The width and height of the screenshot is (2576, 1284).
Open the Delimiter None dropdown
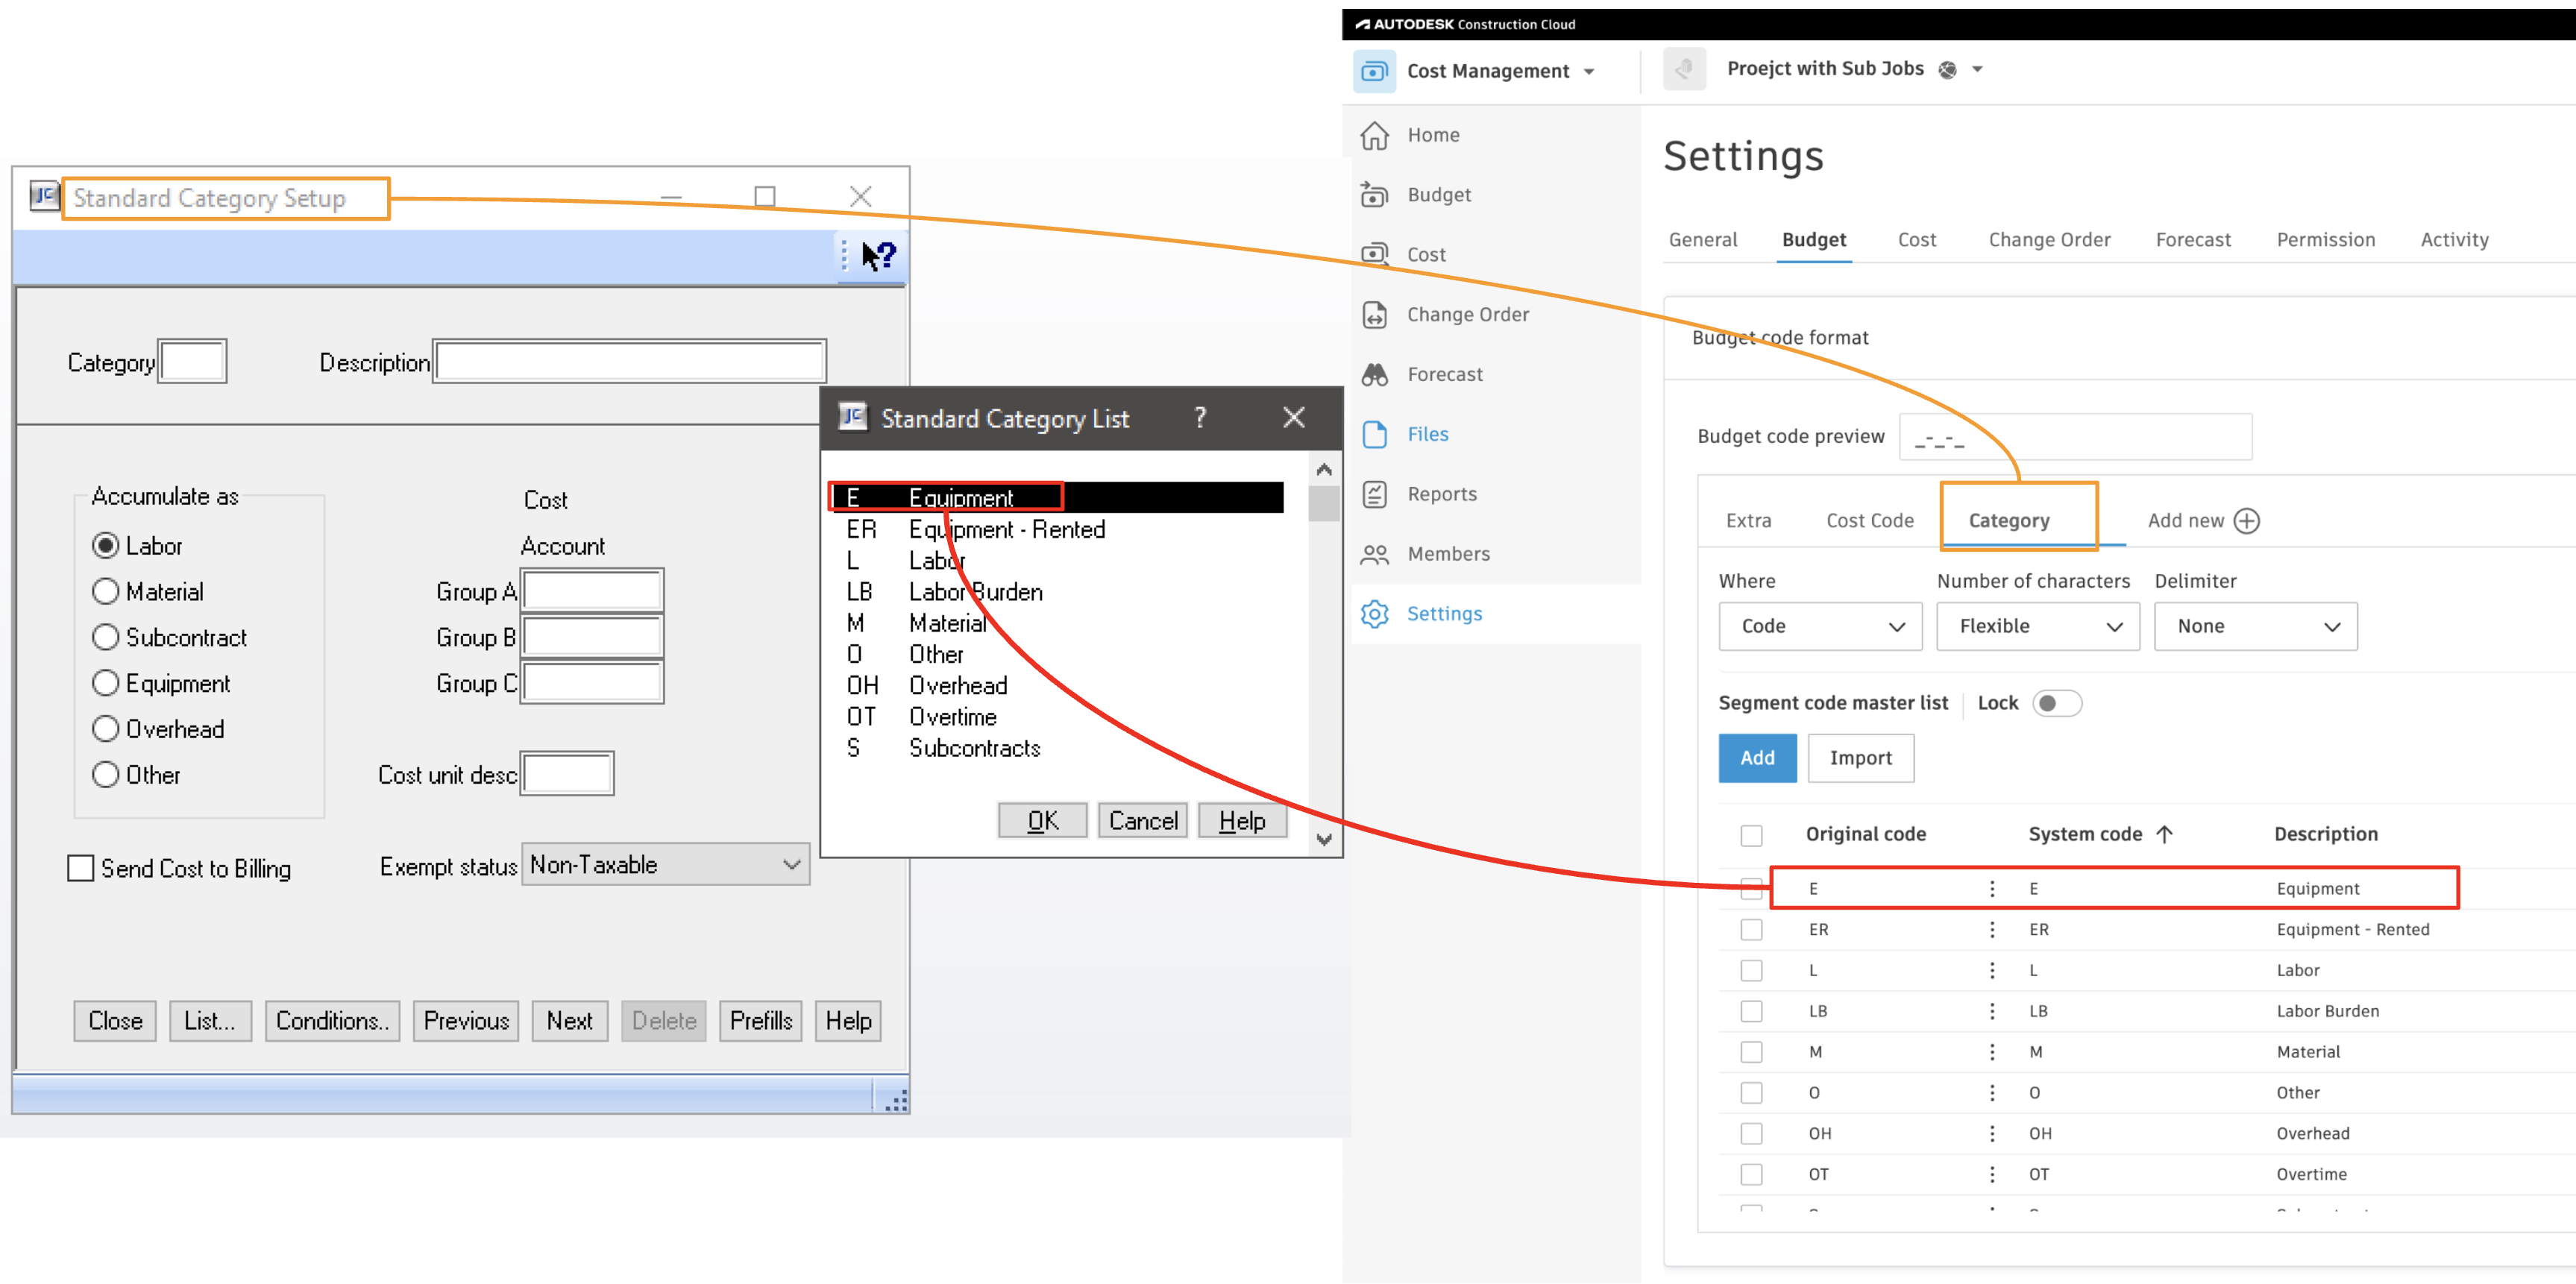pyautogui.click(x=2255, y=626)
